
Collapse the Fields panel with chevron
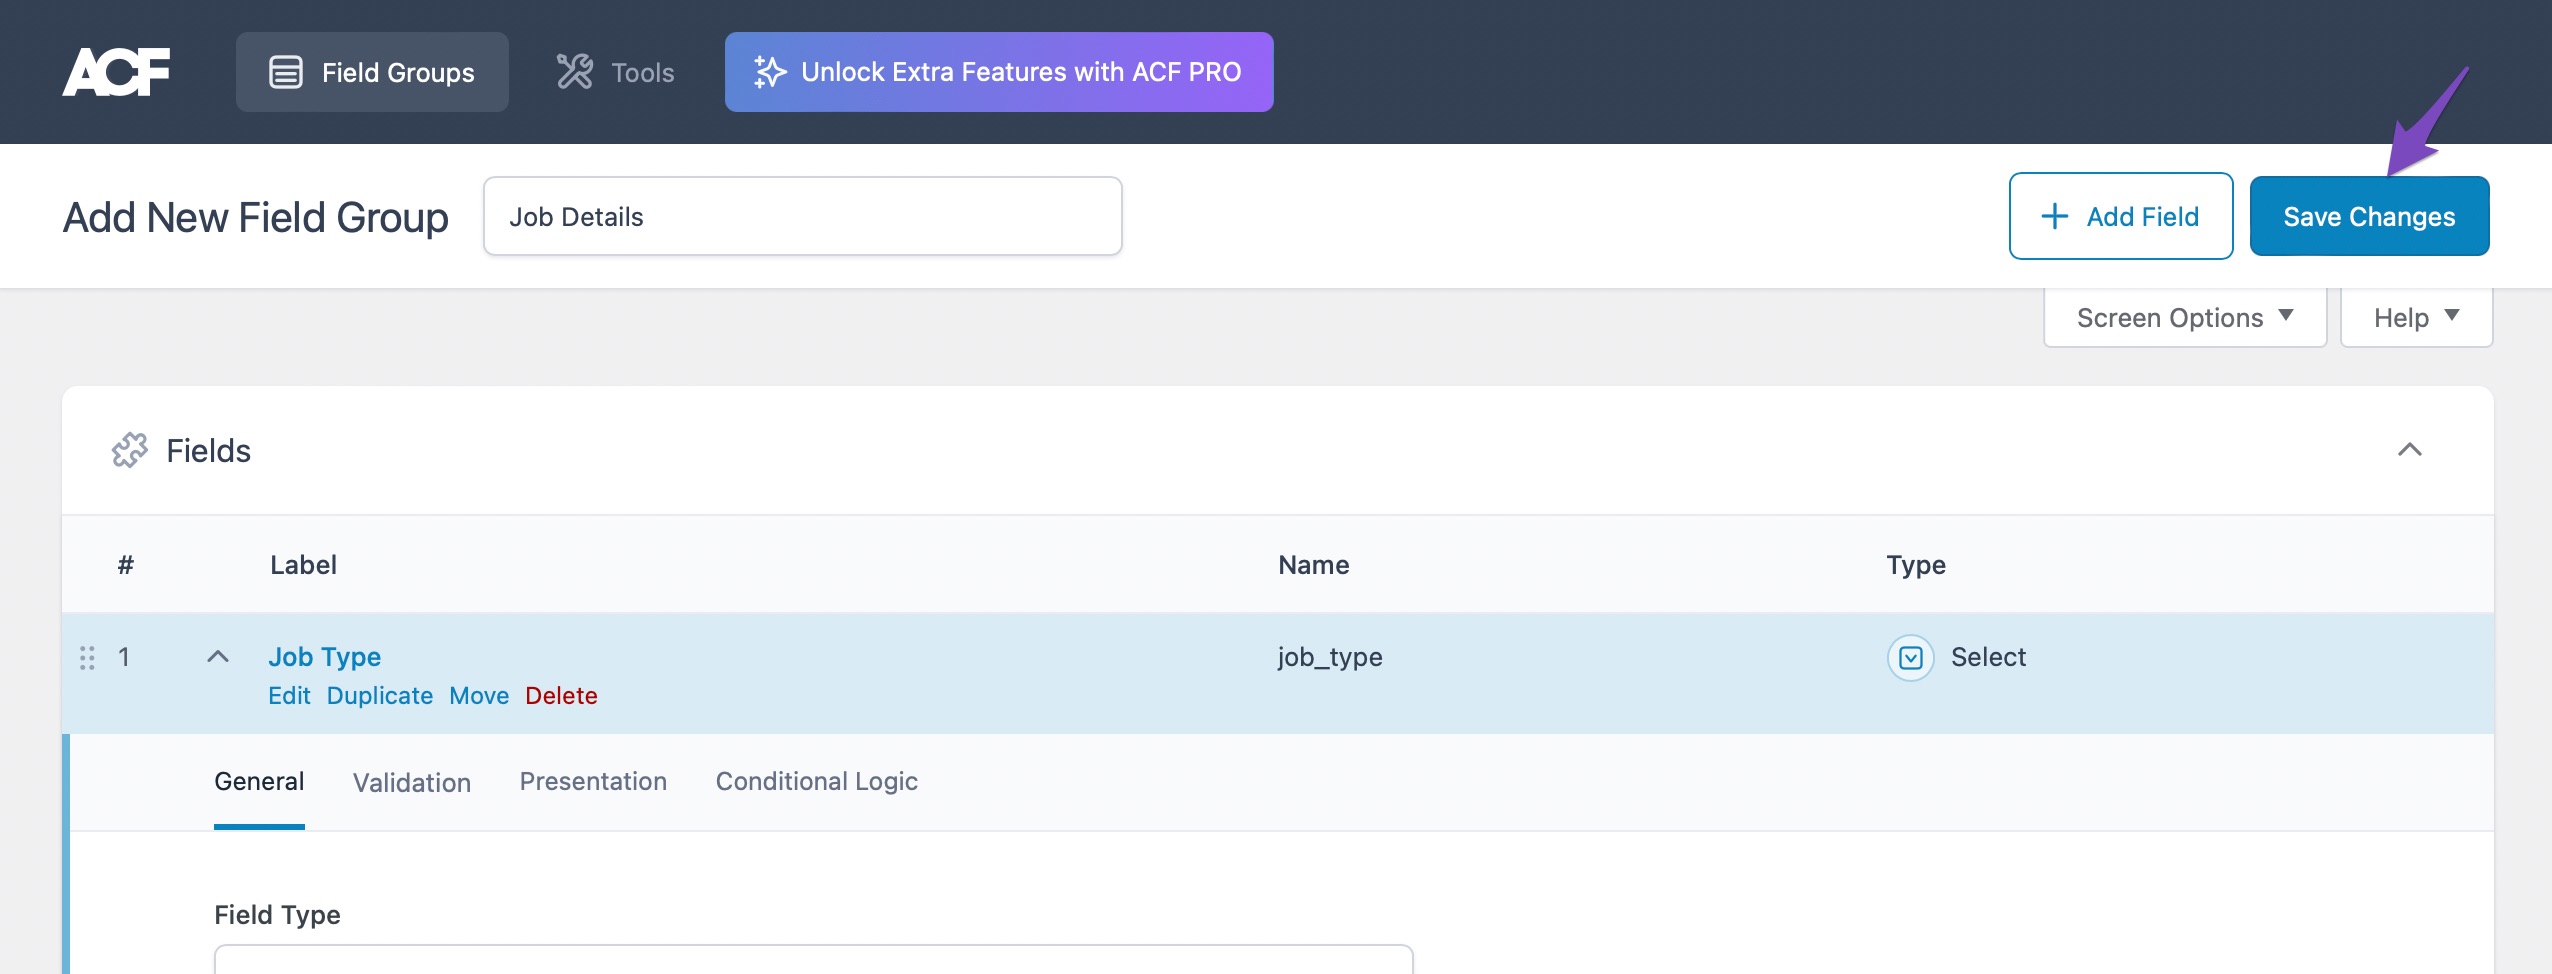[2410, 450]
